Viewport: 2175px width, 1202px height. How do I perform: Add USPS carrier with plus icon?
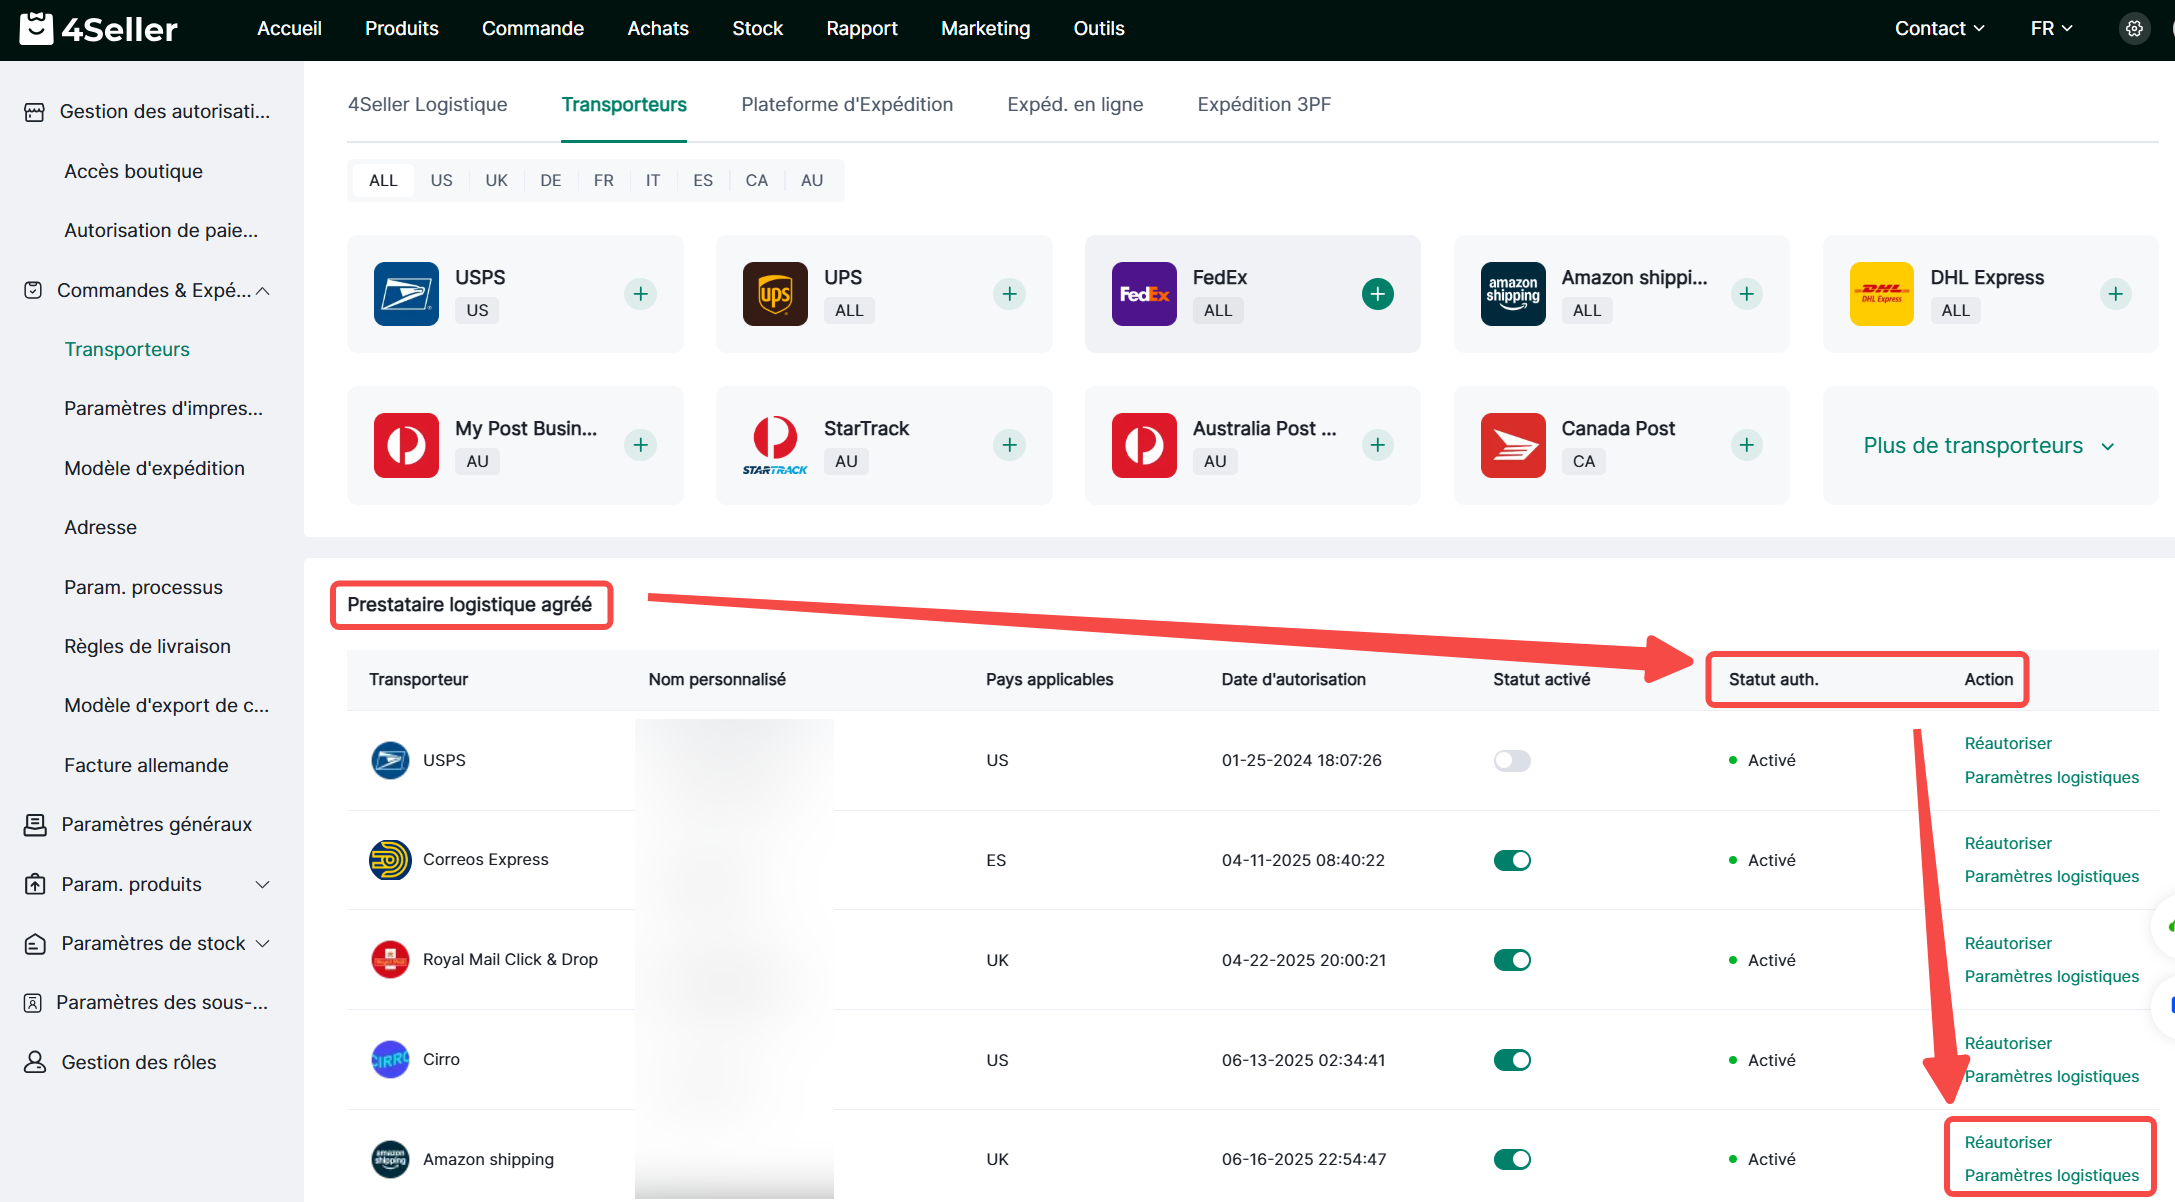point(640,294)
